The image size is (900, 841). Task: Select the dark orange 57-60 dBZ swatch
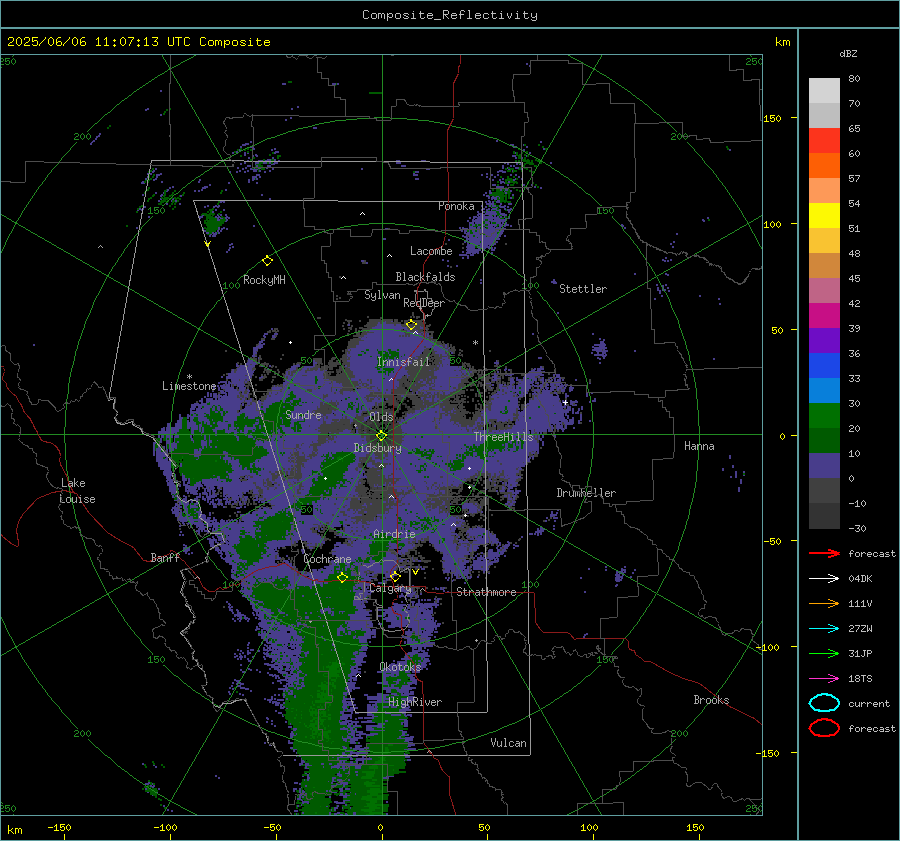(x=824, y=165)
